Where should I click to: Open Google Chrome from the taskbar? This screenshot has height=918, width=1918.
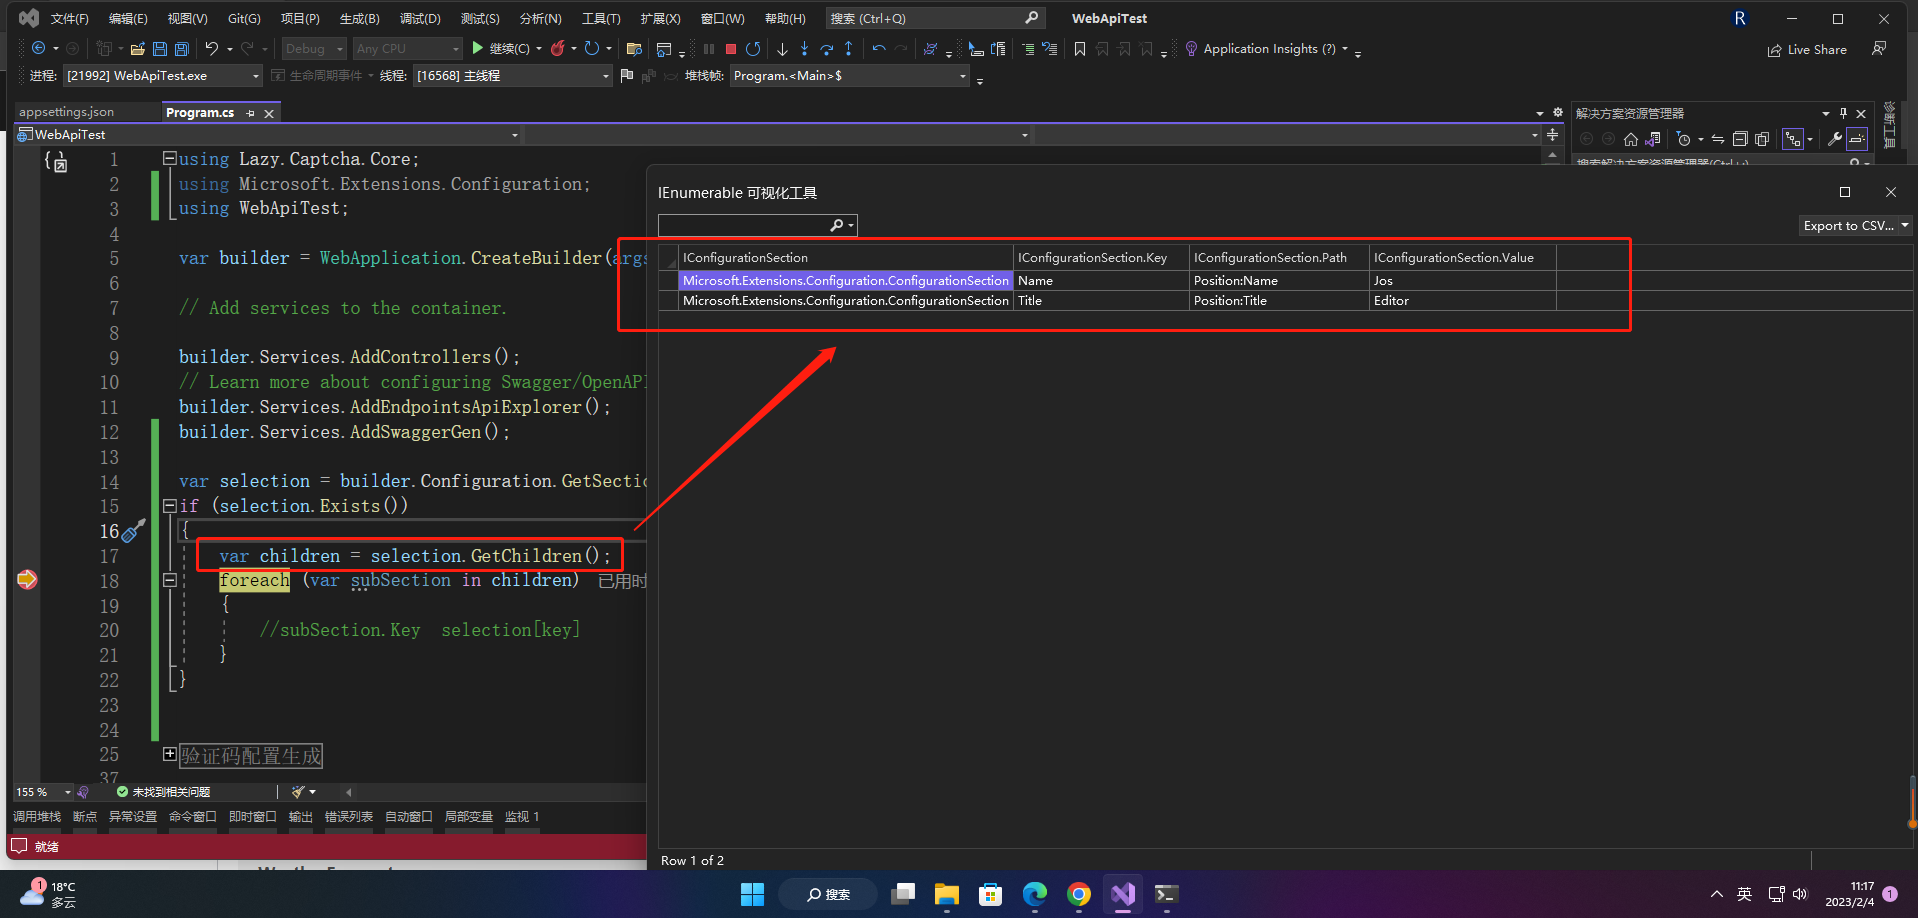point(1079,893)
